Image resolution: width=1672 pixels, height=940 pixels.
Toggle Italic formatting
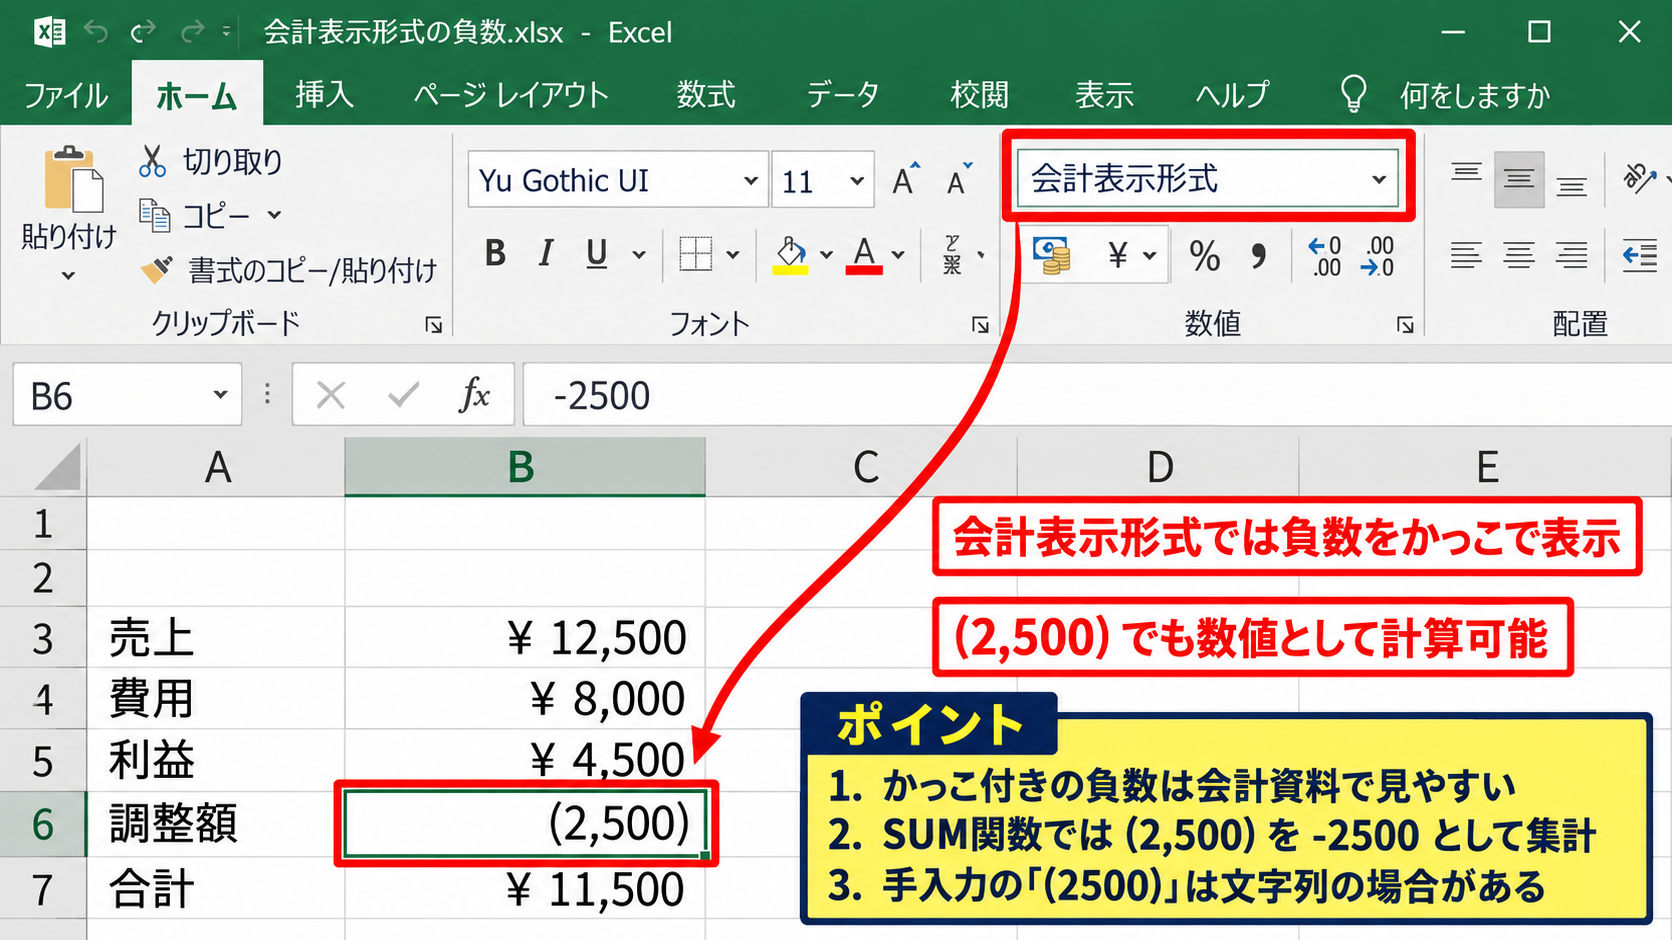[x=546, y=254]
